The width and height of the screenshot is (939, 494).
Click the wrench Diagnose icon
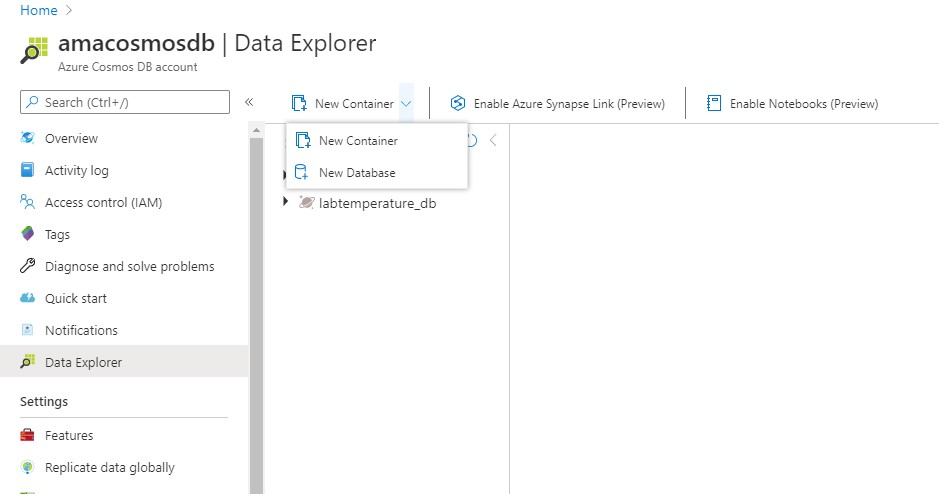click(28, 266)
